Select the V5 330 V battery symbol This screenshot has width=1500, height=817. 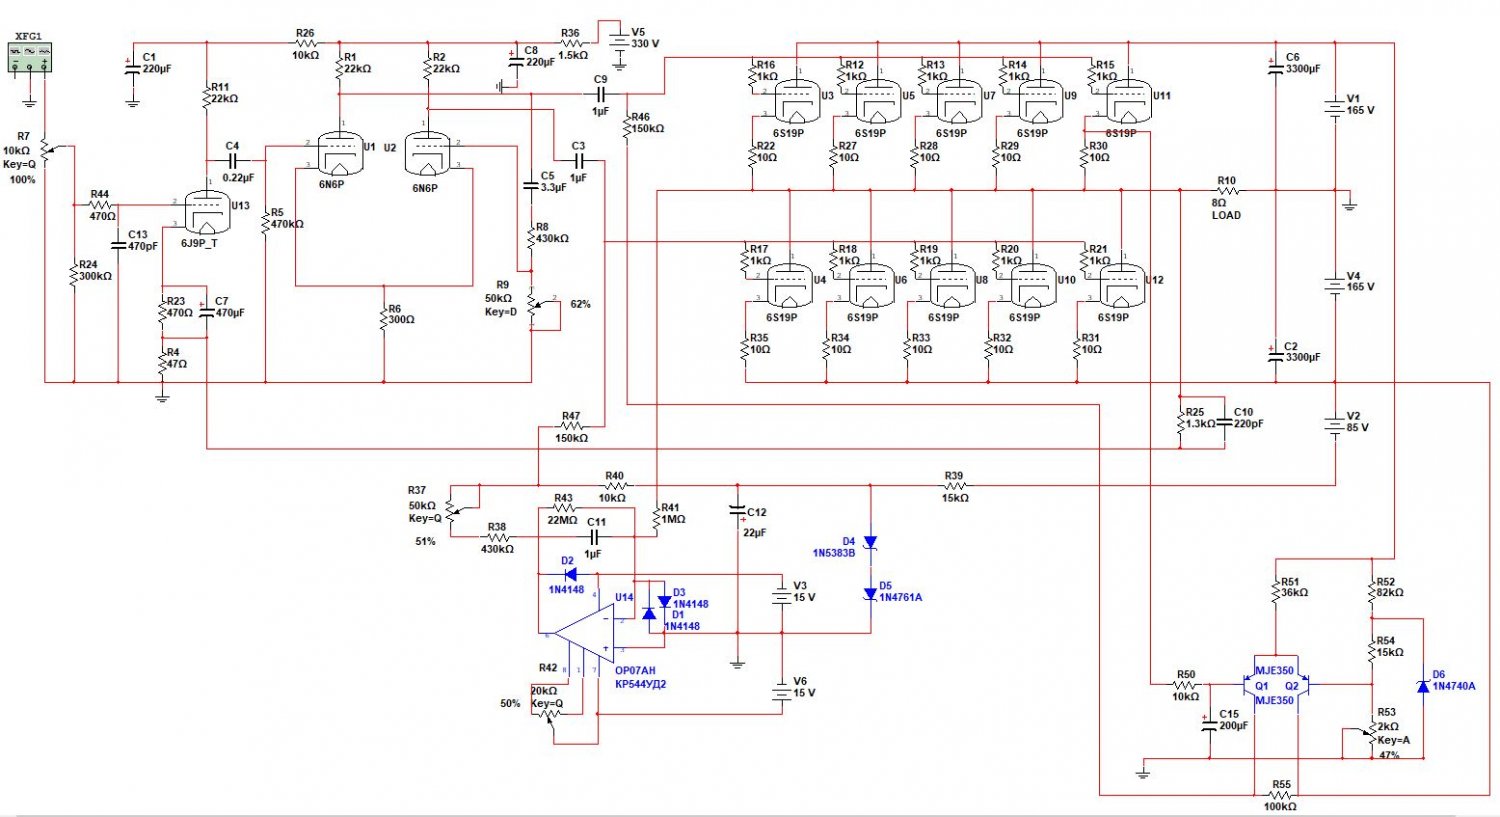point(619,43)
